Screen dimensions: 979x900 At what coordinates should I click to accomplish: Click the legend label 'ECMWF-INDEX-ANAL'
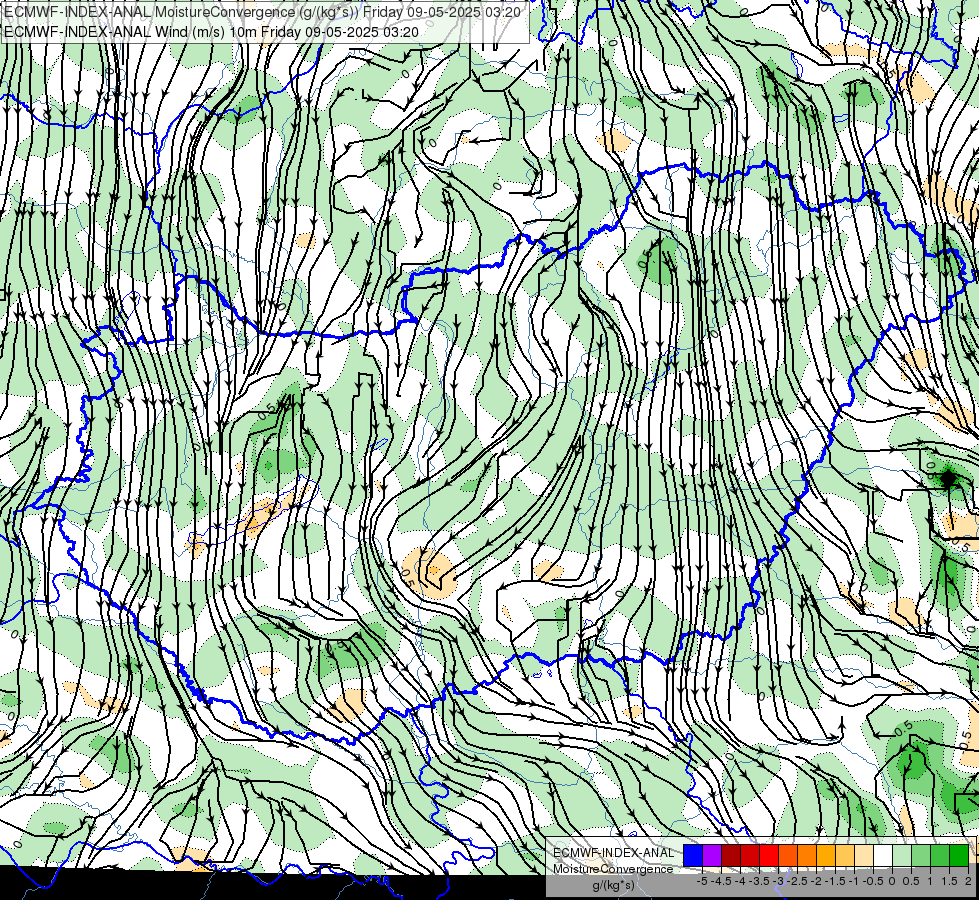[x=614, y=853]
